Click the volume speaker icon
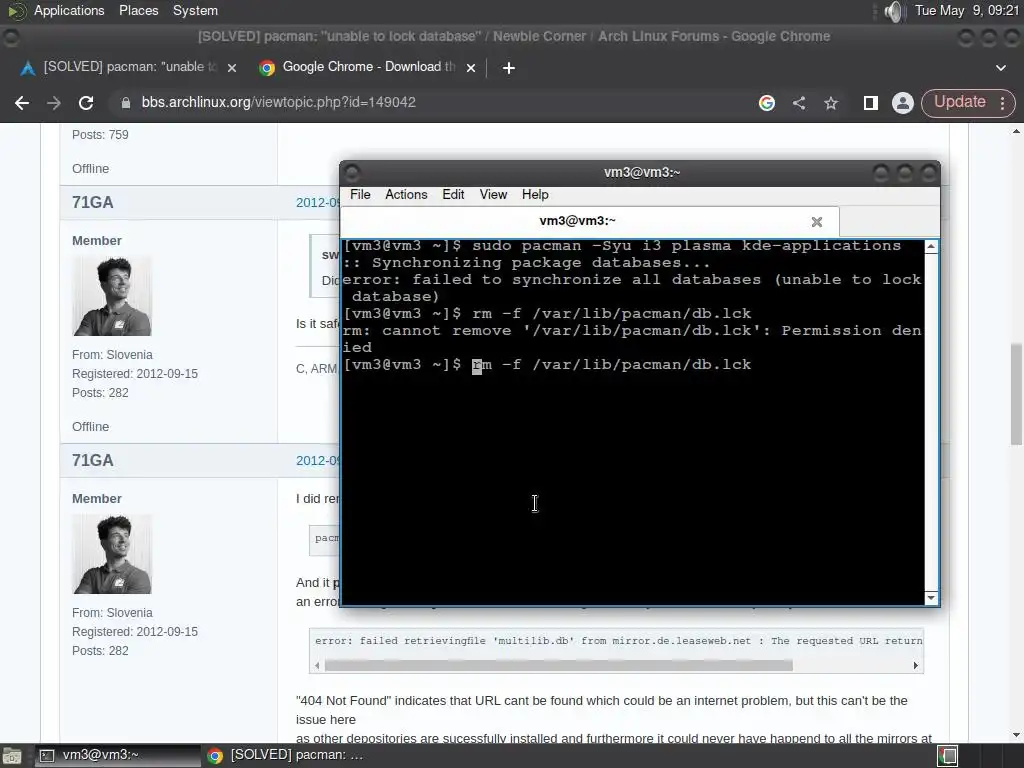Viewport: 1024px width, 768px height. coord(893,11)
